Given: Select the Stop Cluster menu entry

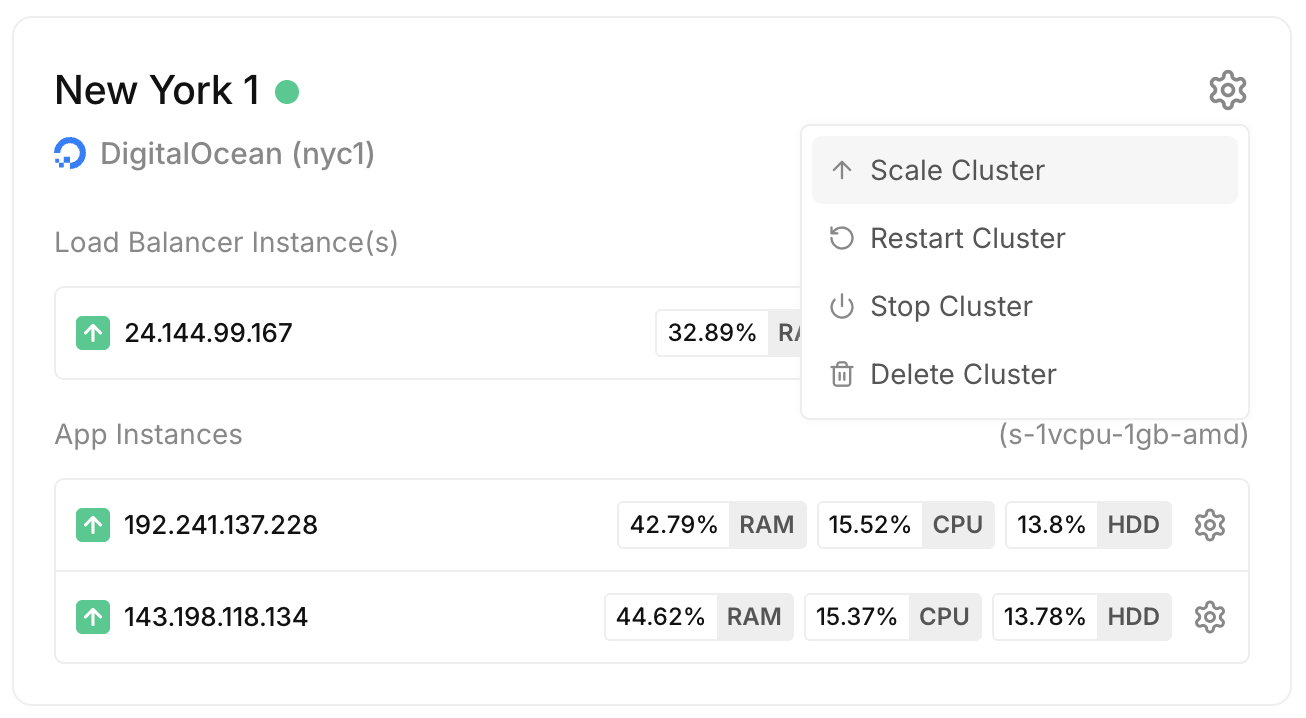Looking at the screenshot, I should click(x=1025, y=306).
